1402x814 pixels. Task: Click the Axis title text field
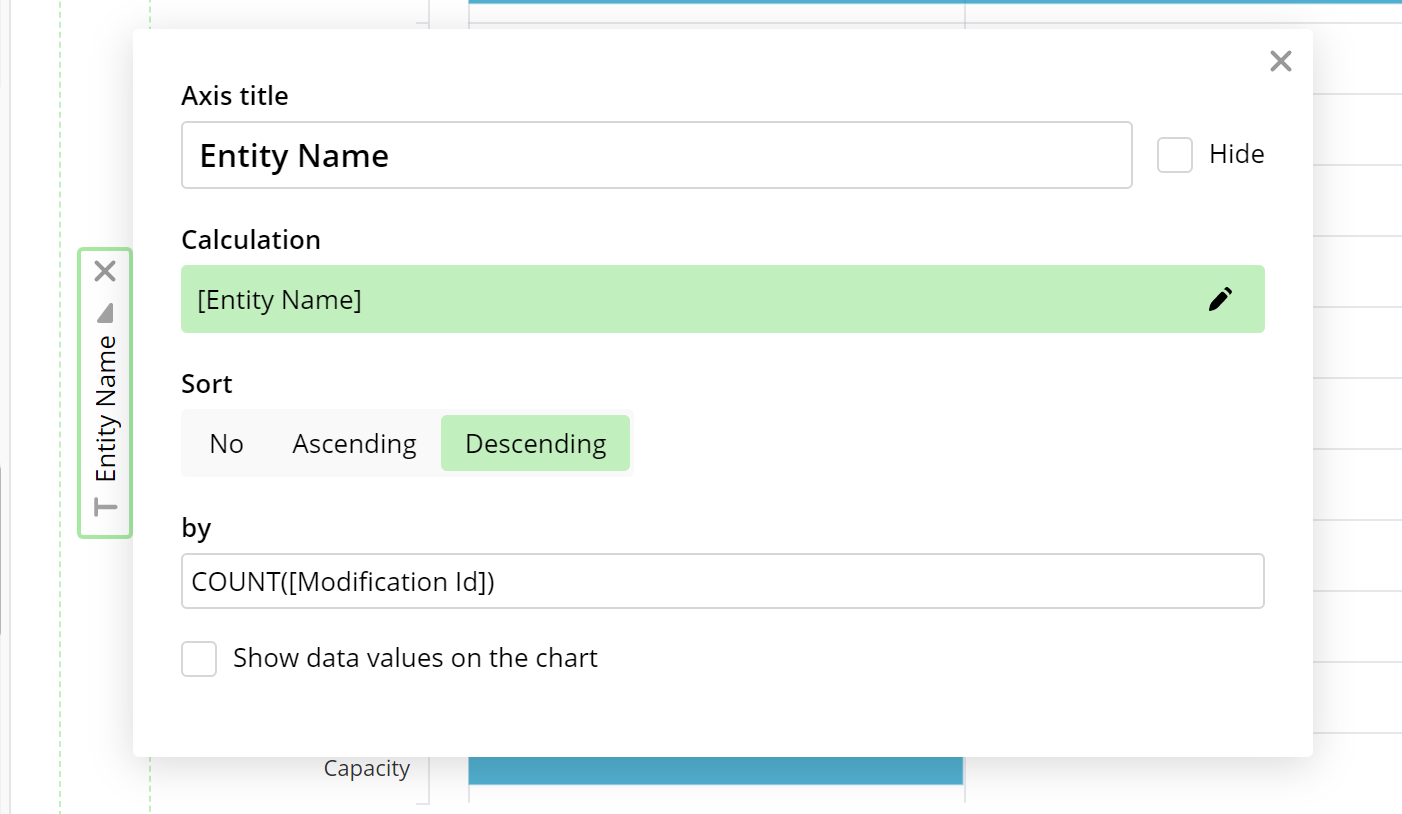[x=656, y=155]
